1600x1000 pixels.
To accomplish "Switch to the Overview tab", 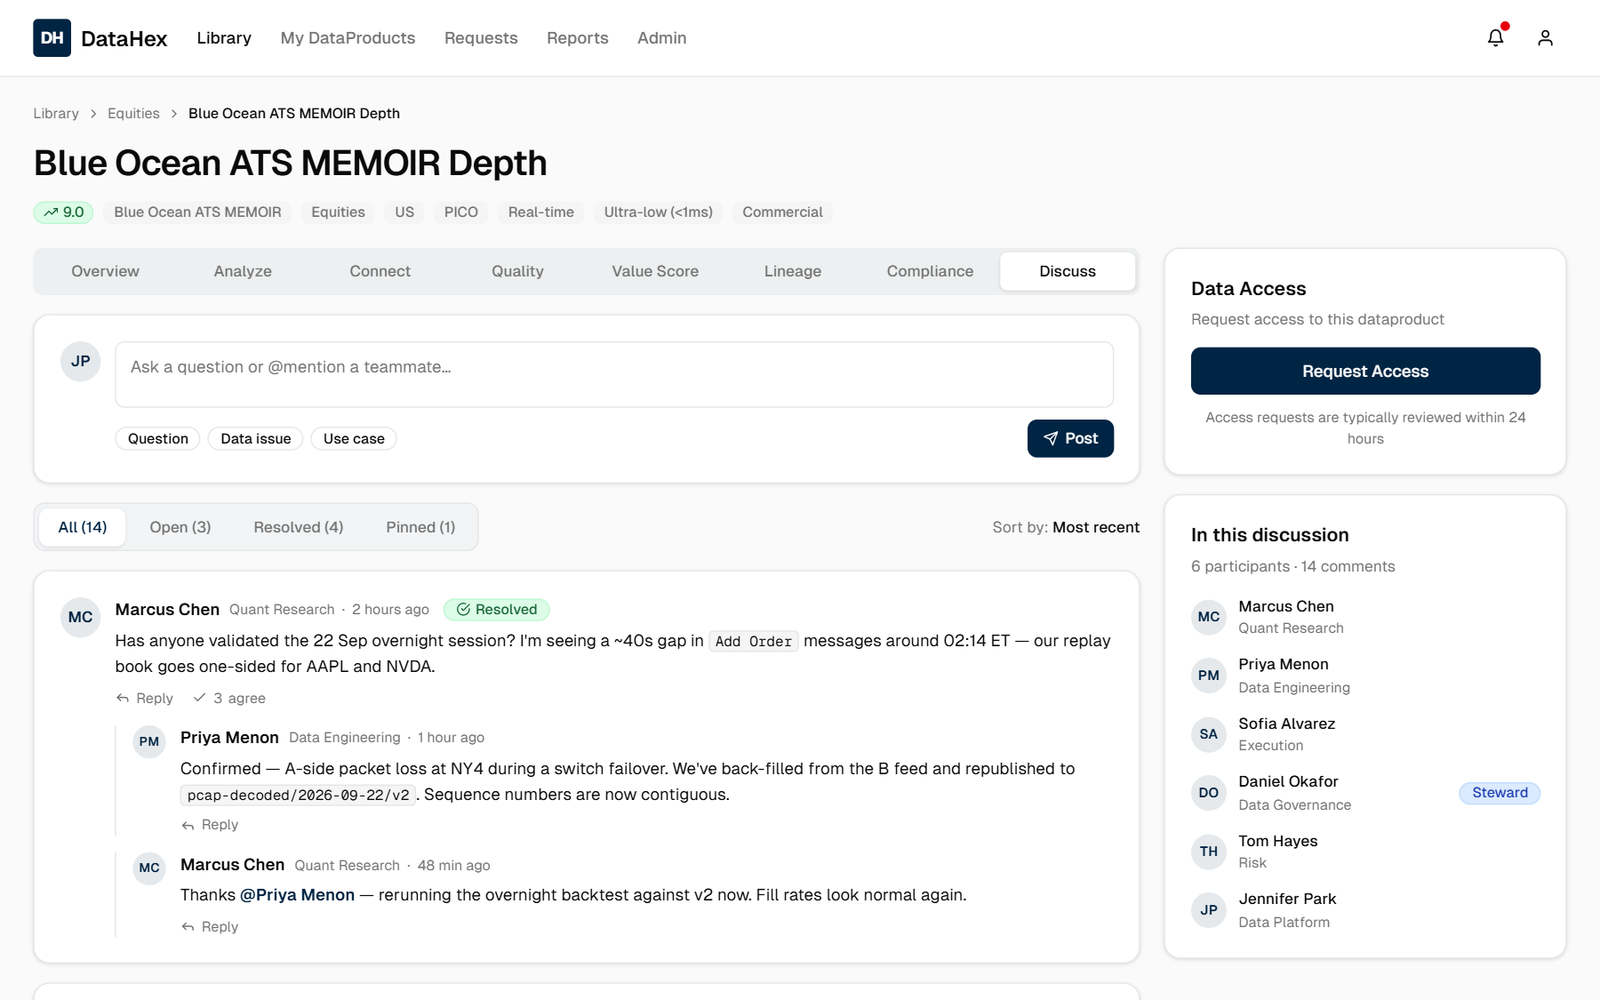I will (x=105, y=271).
